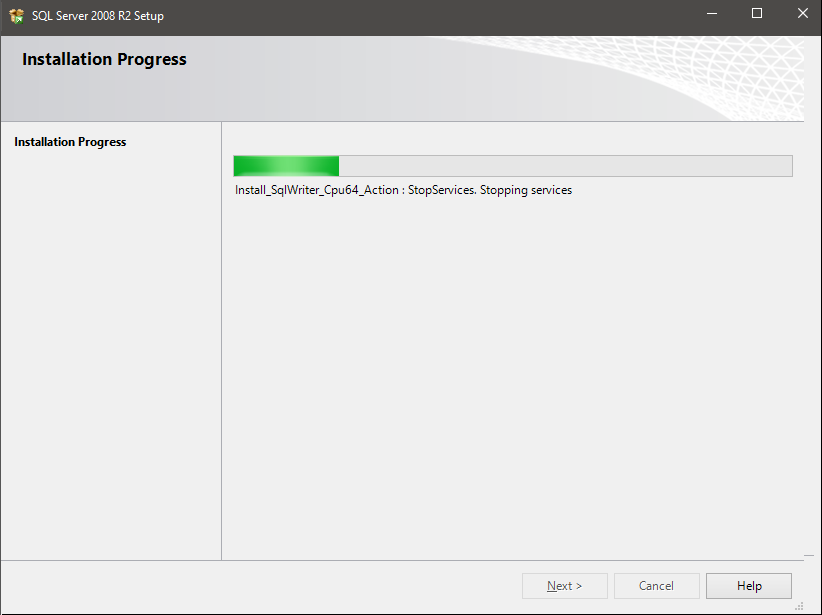Click the SQL Server Setup title bar icon

pos(16,16)
